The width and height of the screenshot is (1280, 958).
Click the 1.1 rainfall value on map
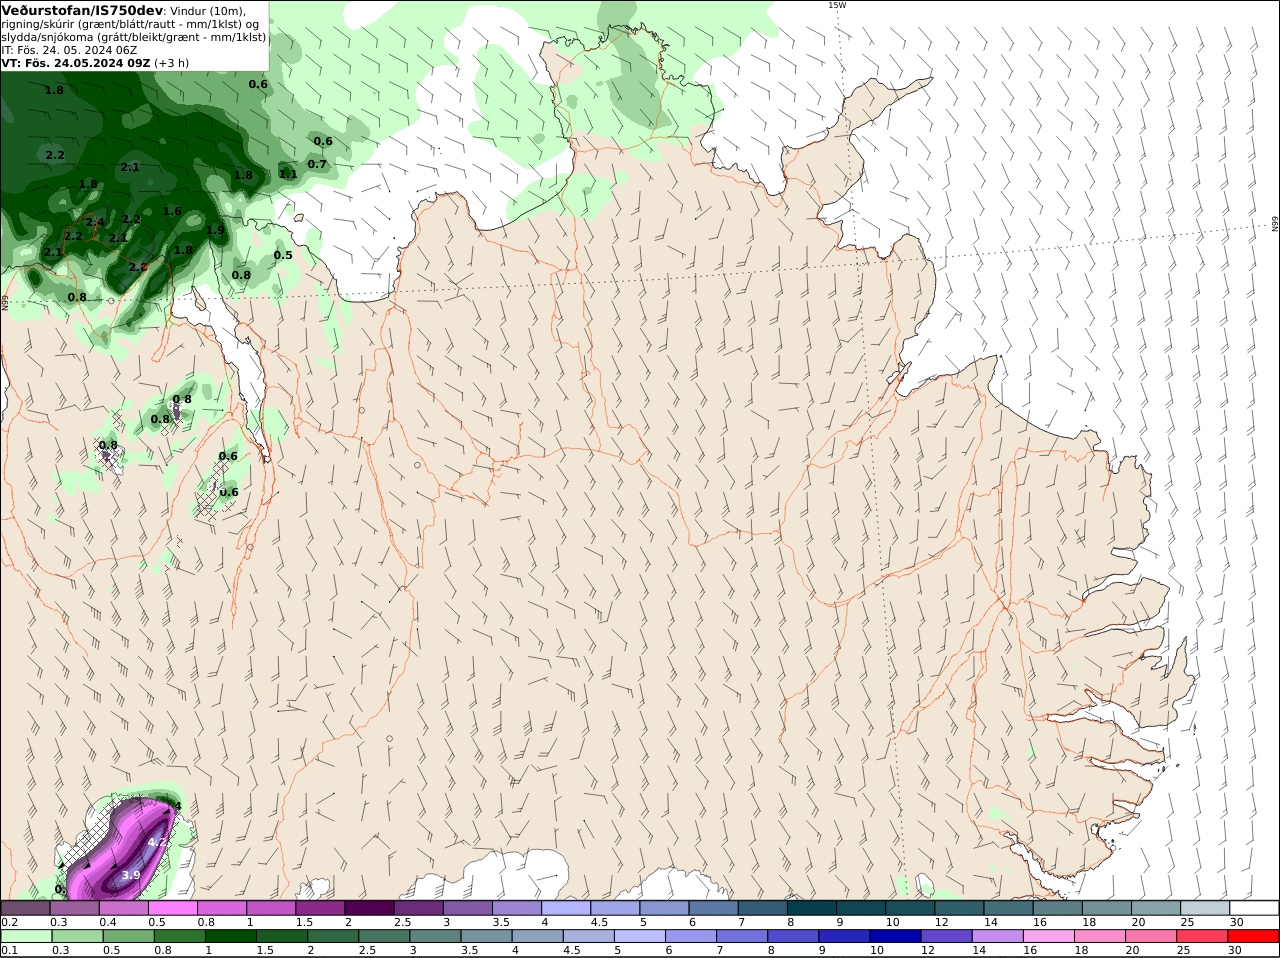coord(288,174)
